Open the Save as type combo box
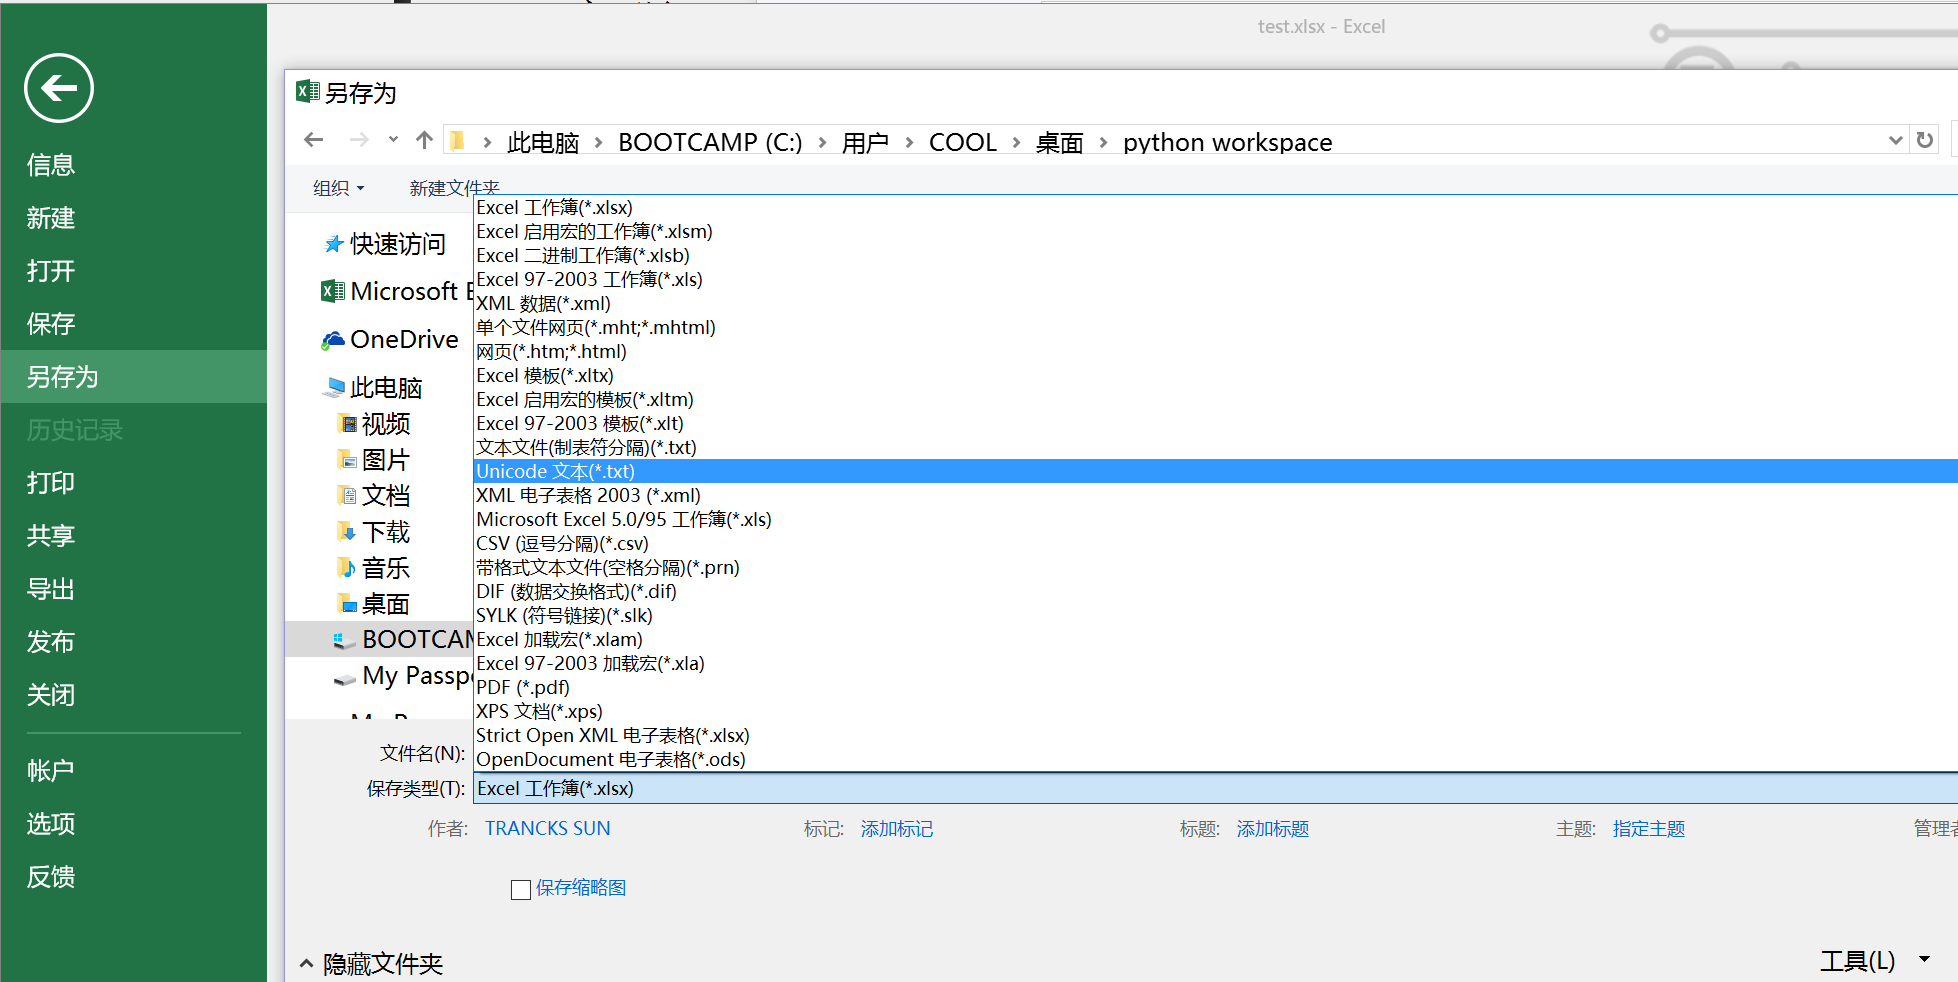The image size is (1958, 982). coord(1215,788)
